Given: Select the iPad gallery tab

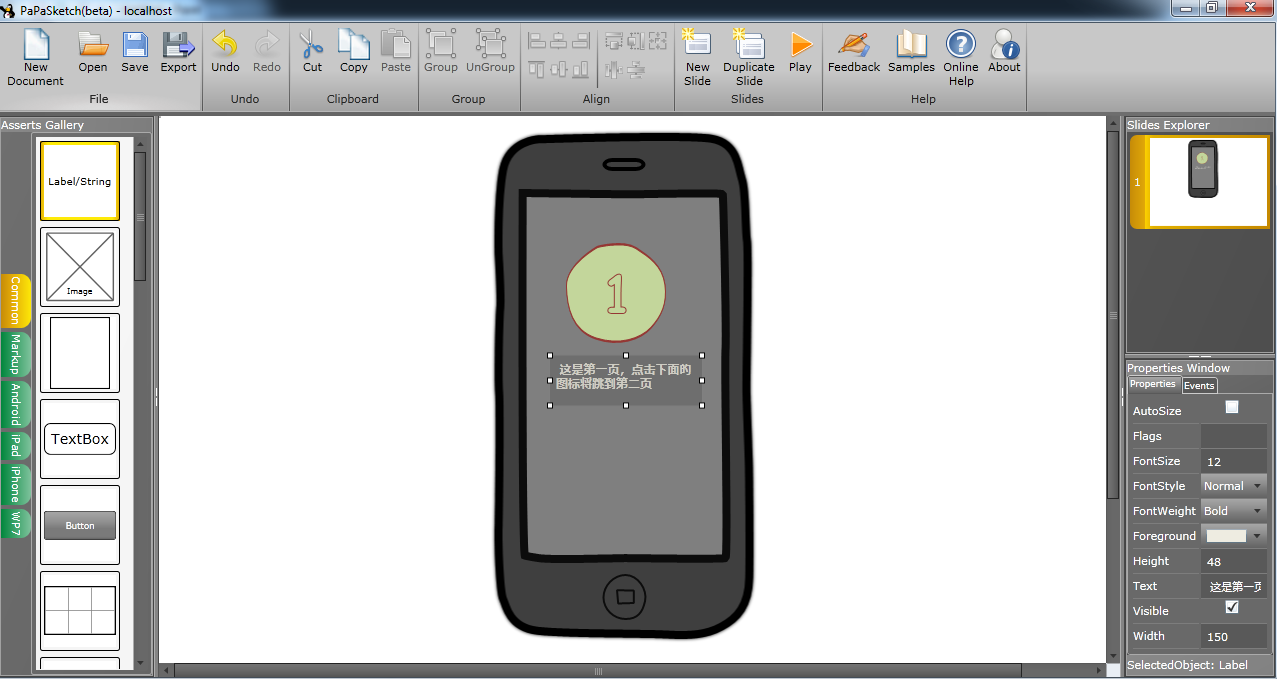Looking at the screenshot, I should 16,446.
